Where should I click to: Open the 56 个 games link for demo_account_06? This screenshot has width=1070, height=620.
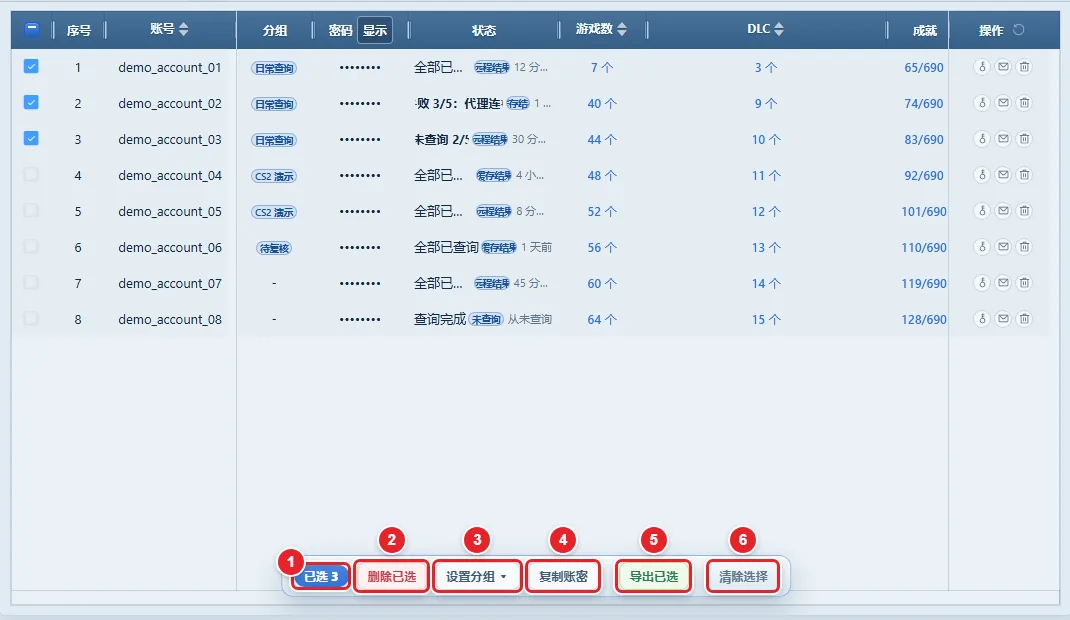point(602,248)
